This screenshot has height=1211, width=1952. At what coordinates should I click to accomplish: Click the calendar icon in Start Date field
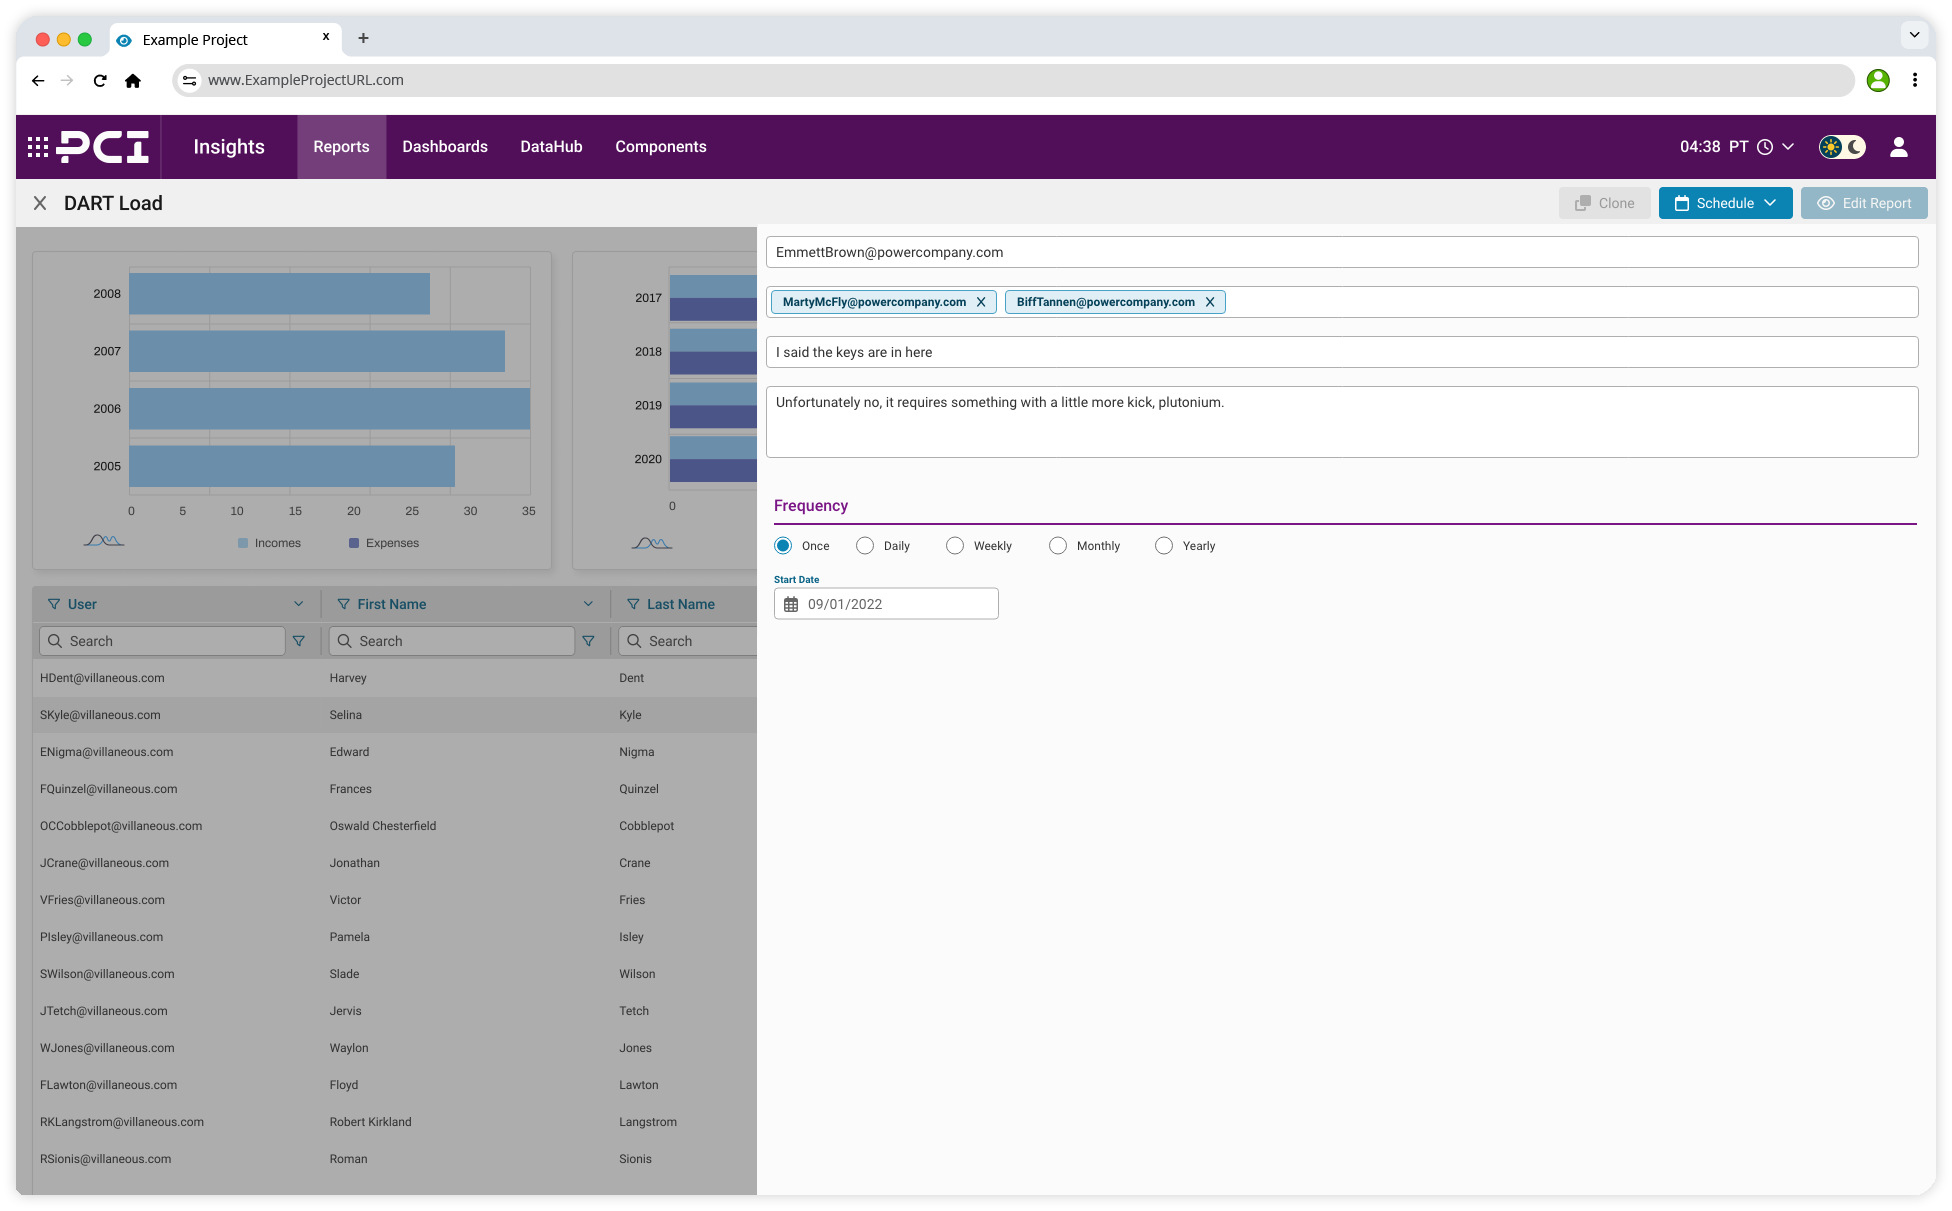(791, 603)
